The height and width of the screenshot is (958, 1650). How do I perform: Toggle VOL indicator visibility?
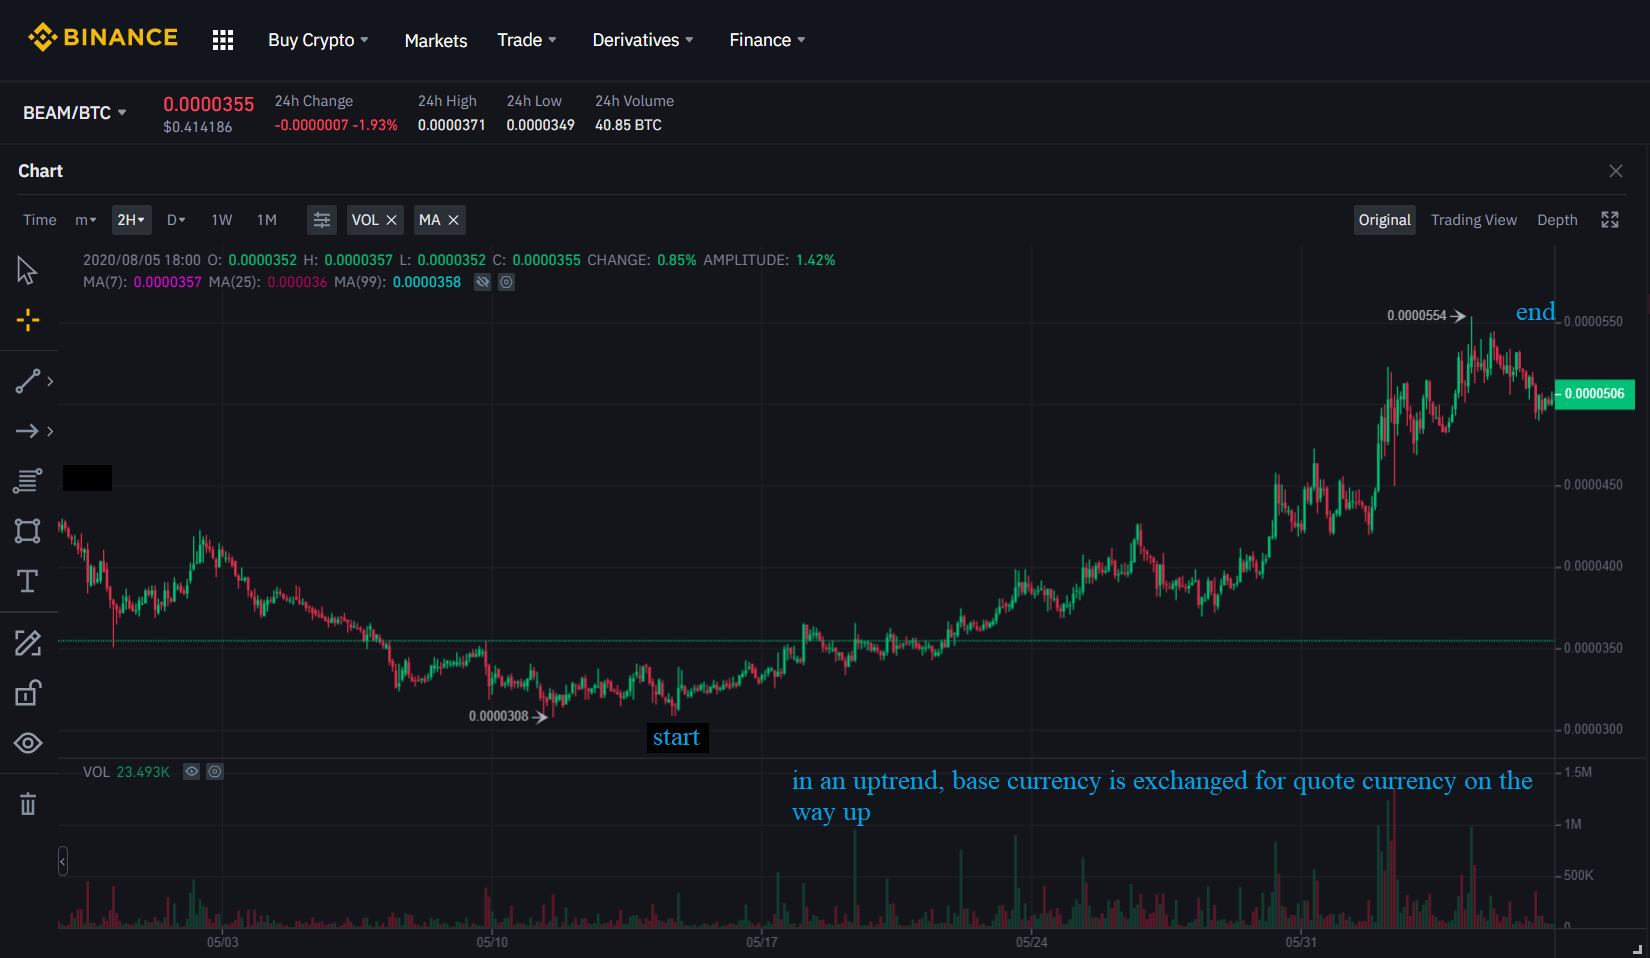192,772
